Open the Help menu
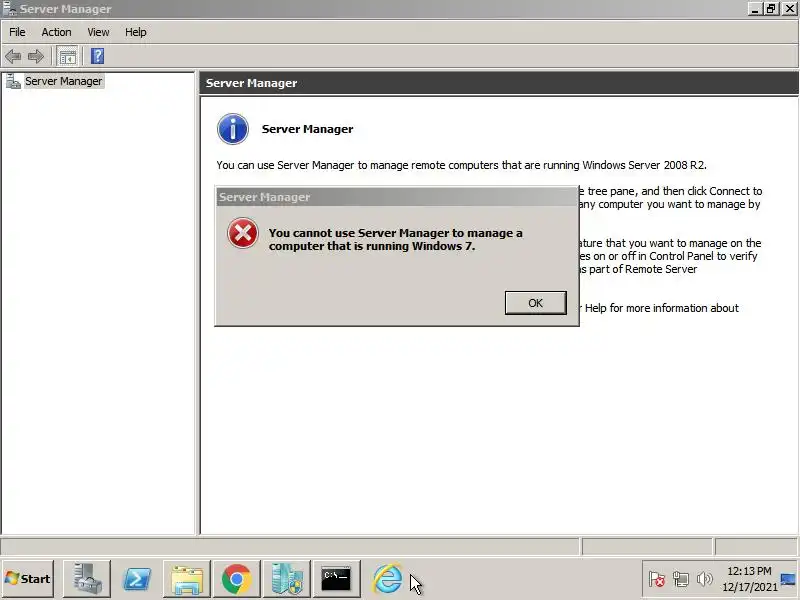Image resolution: width=800 pixels, height=600 pixels. coord(136,32)
